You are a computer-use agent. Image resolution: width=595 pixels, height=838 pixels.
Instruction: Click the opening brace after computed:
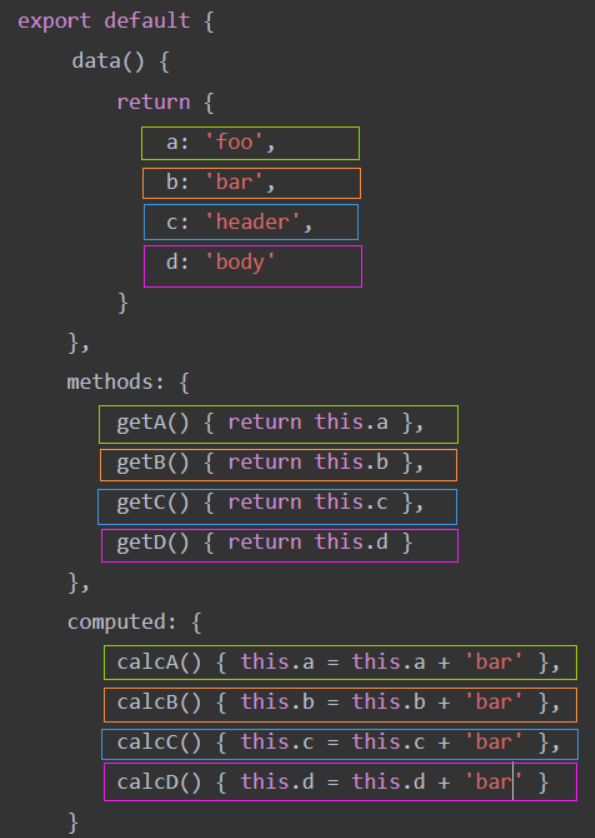click(x=196, y=623)
